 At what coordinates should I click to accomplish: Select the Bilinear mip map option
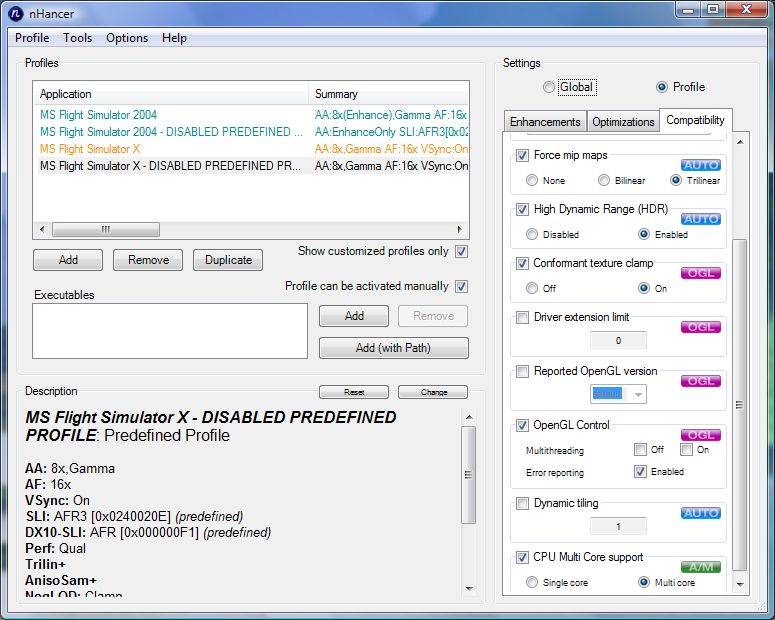click(604, 181)
